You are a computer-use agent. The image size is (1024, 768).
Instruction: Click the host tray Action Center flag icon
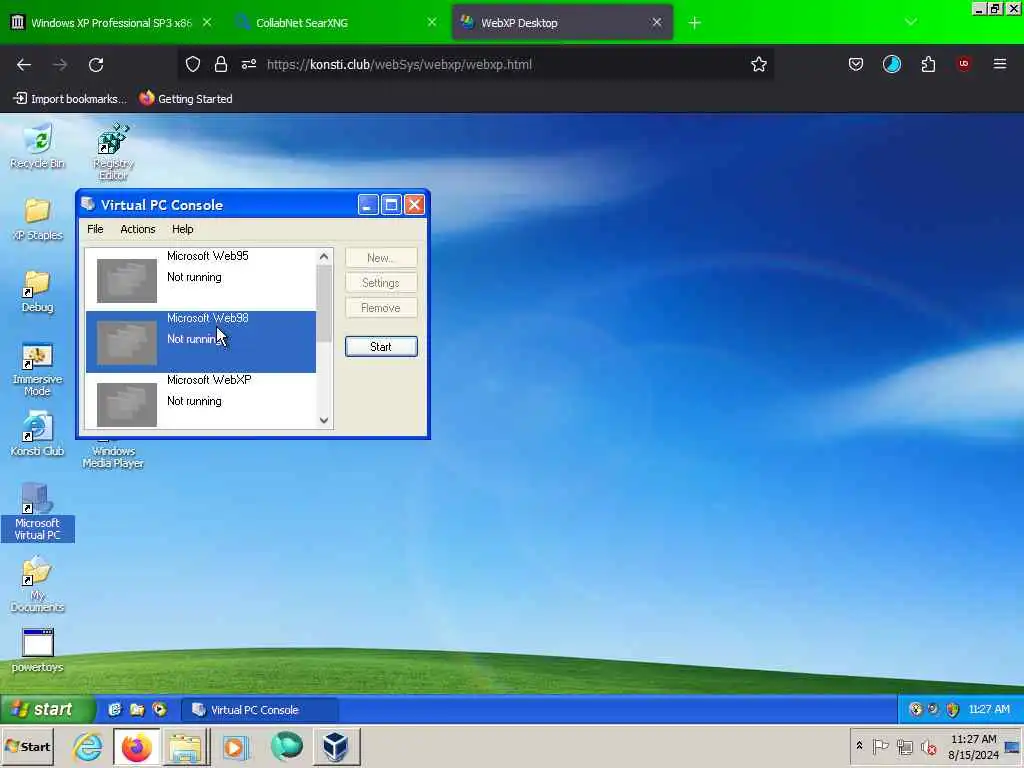pyautogui.click(x=880, y=746)
